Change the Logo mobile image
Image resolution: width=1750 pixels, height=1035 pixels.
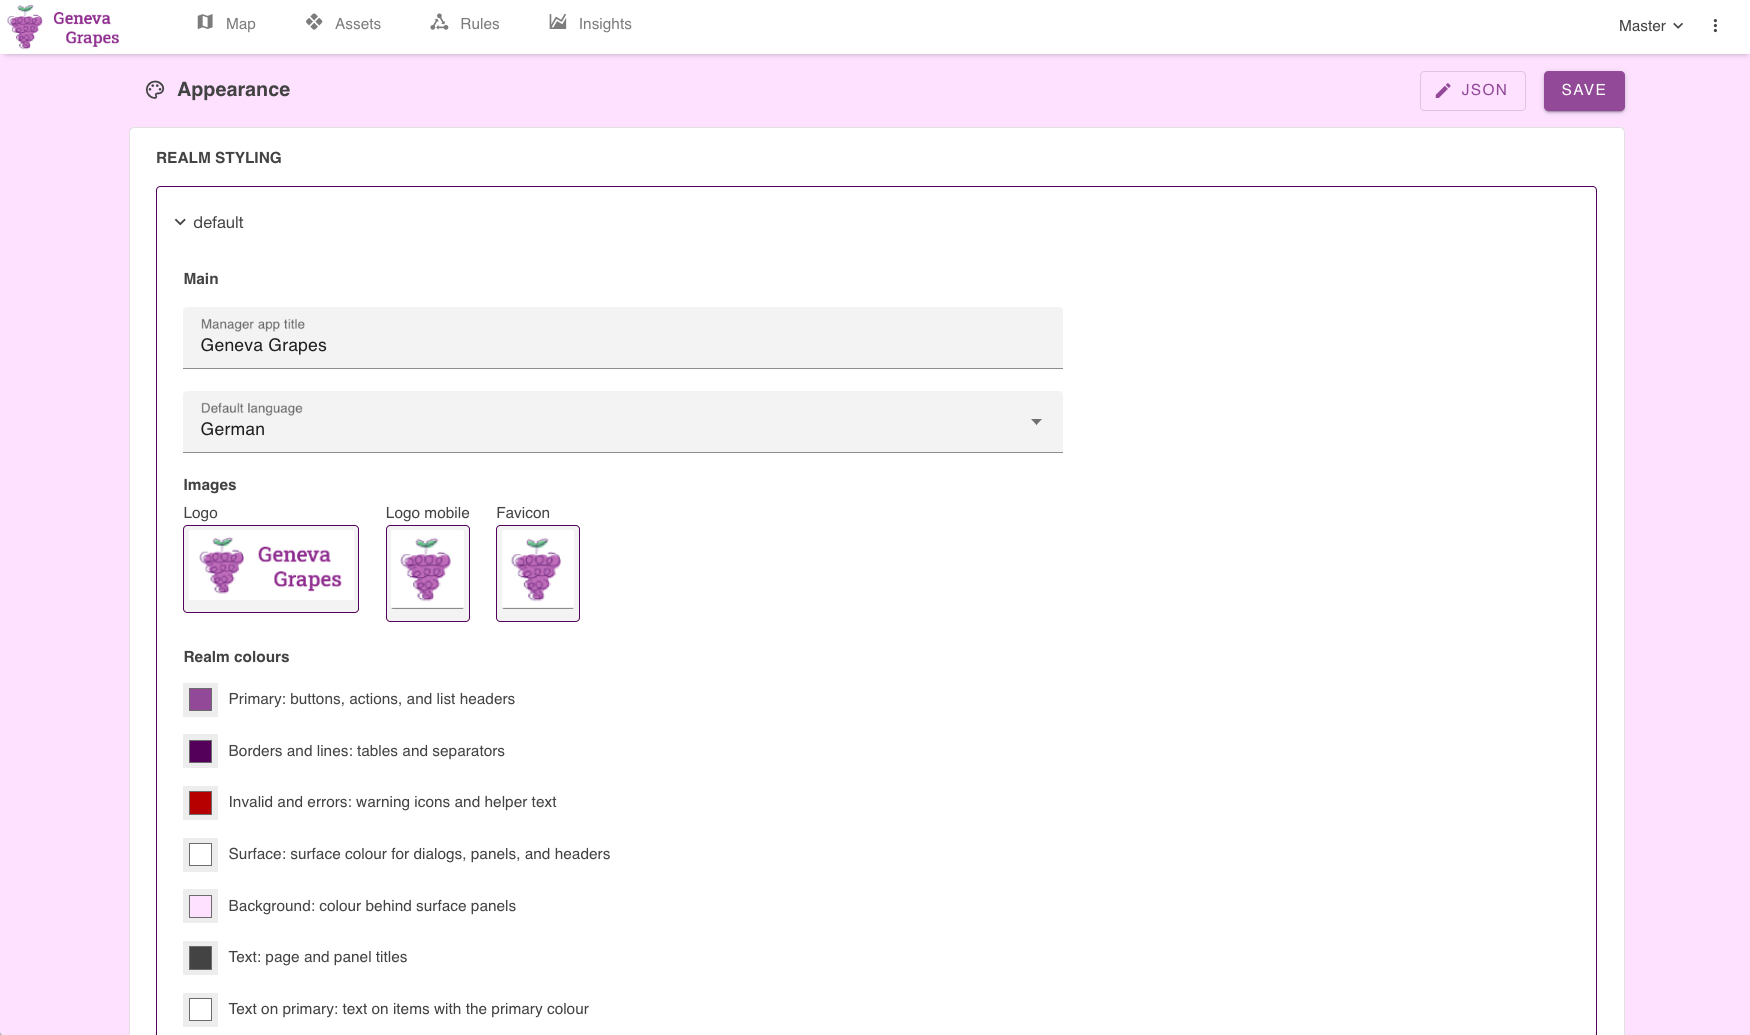428,573
